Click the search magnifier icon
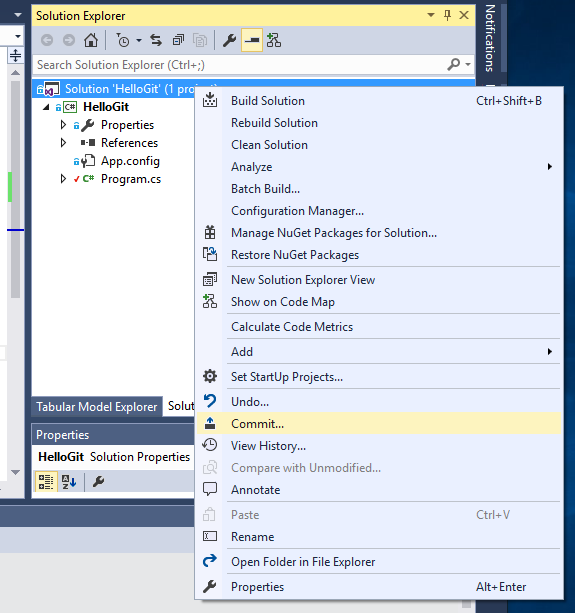This screenshot has width=575, height=613. (453, 64)
